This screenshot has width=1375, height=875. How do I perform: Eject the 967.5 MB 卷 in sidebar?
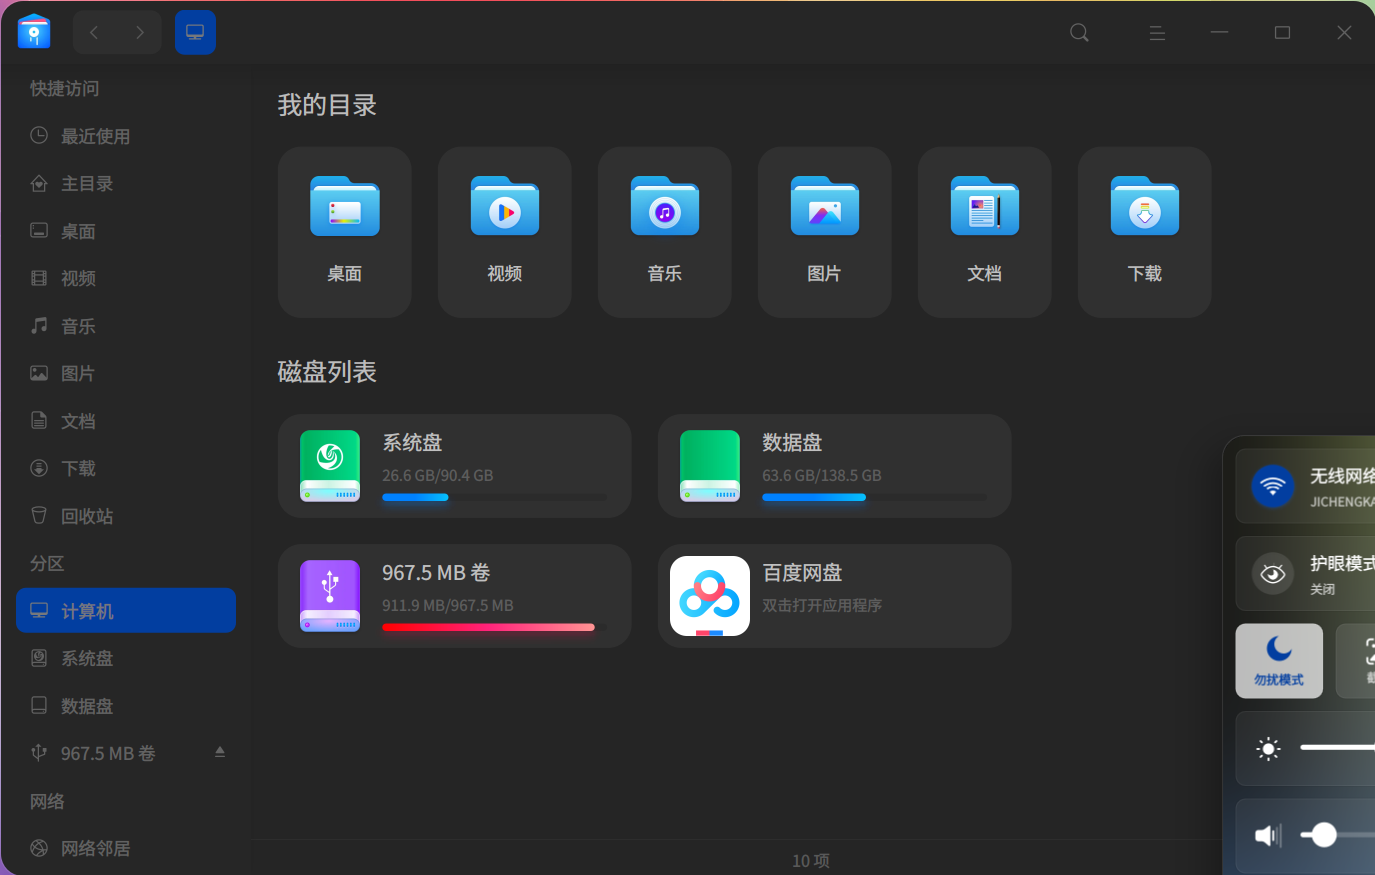(x=220, y=752)
